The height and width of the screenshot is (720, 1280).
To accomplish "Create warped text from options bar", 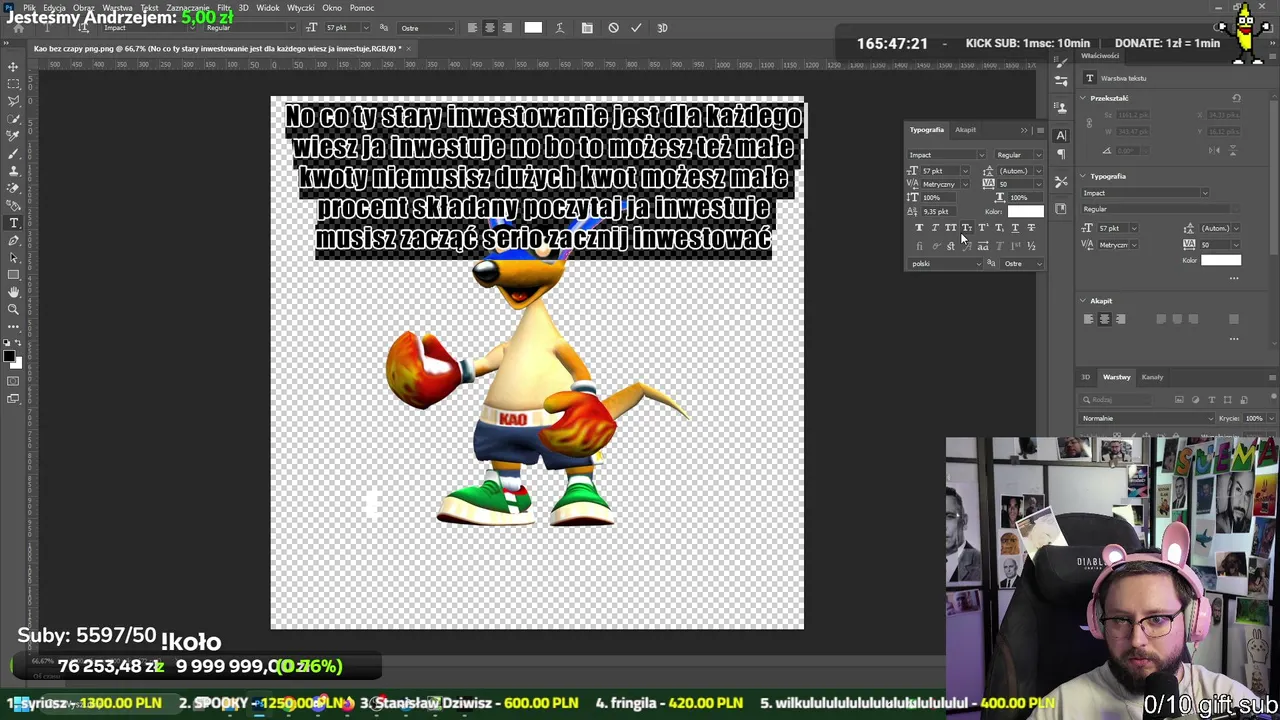I will pos(559,28).
